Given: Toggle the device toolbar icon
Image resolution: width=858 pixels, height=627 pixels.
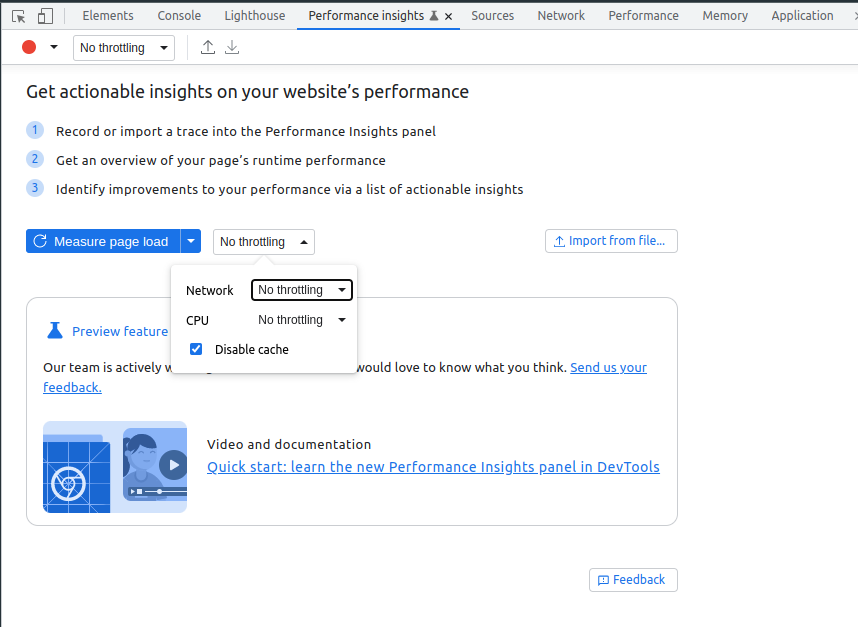Looking at the screenshot, I should [45, 16].
